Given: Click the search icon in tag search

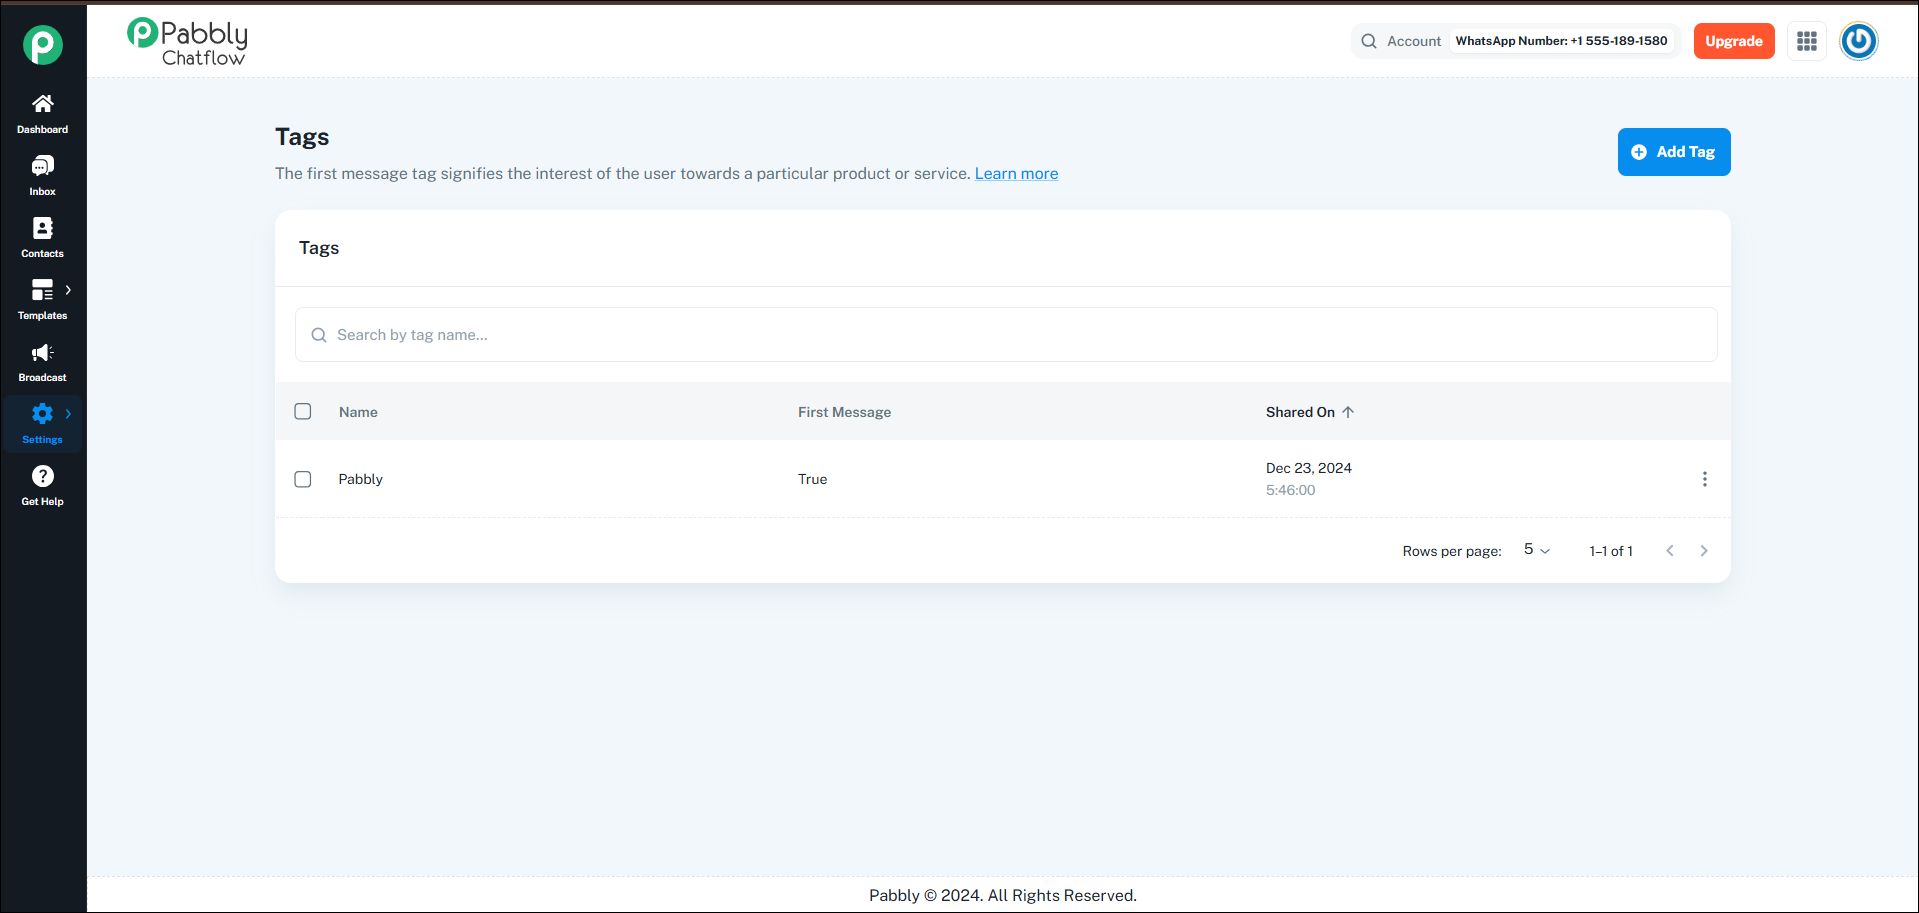Looking at the screenshot, I should click(319, 335).
